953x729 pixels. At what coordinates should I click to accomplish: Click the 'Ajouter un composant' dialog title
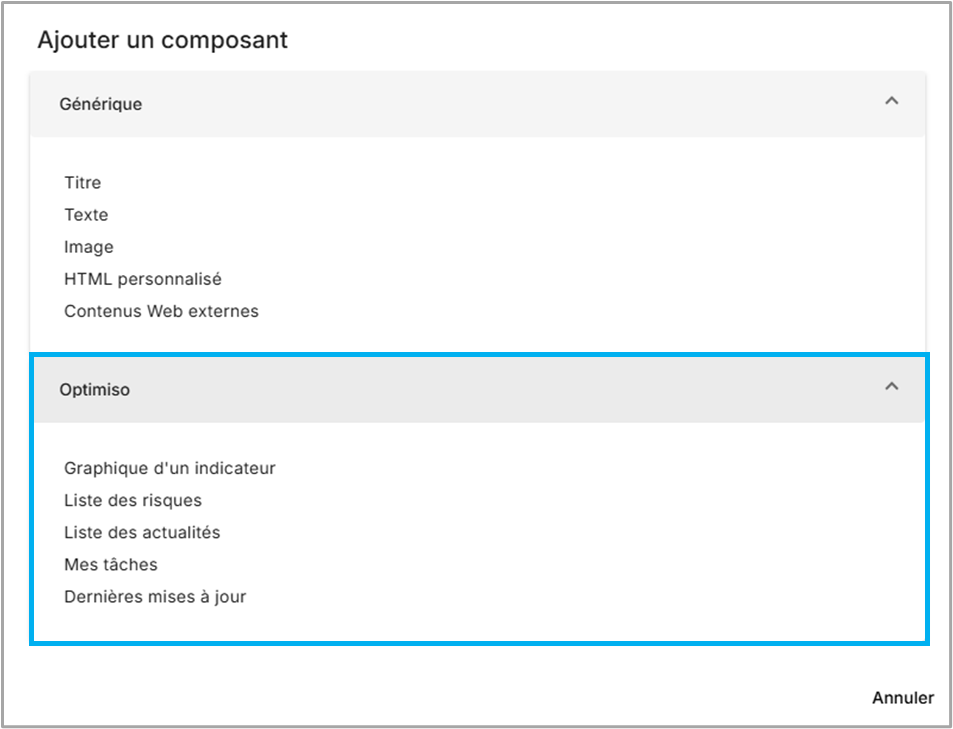[x=162, y=41]
